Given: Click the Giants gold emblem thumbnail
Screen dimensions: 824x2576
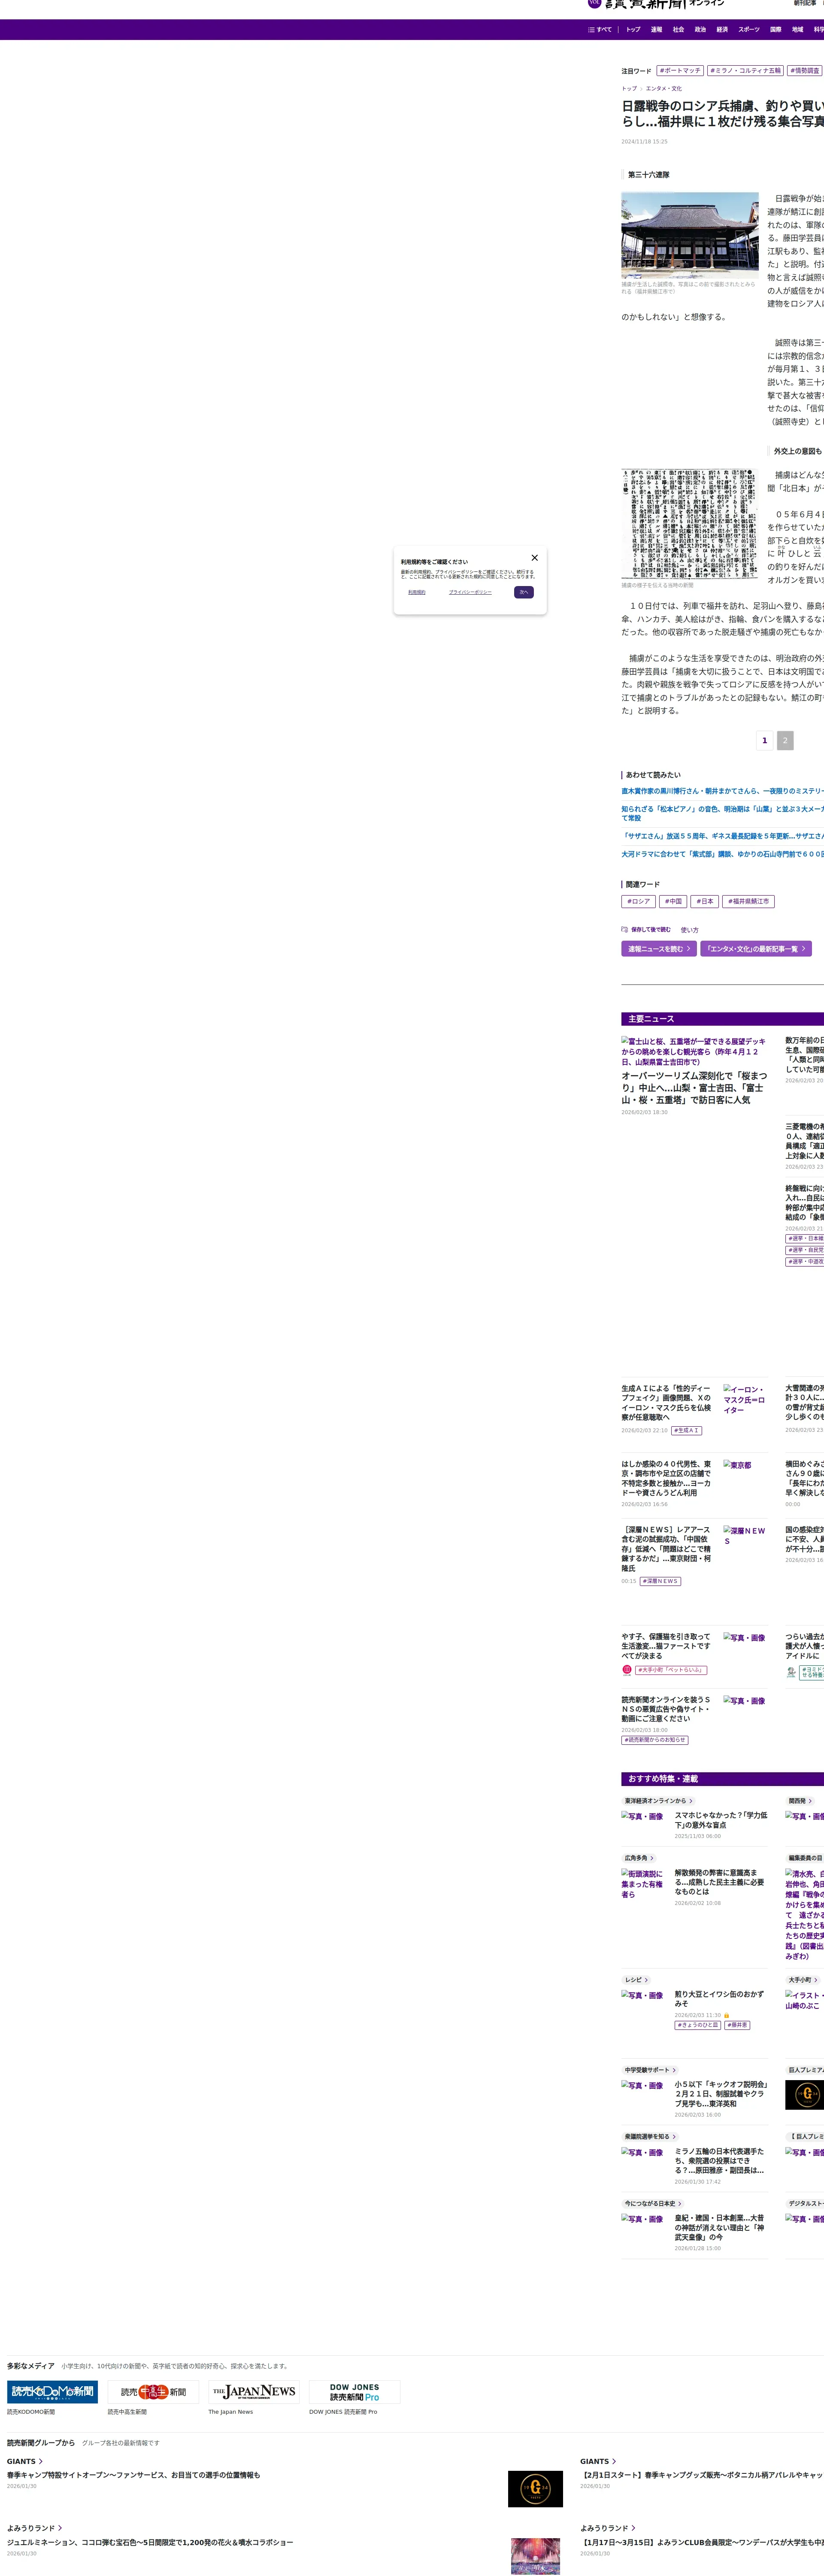Looking at the screenshot, I should click(x=535, y=2488).
